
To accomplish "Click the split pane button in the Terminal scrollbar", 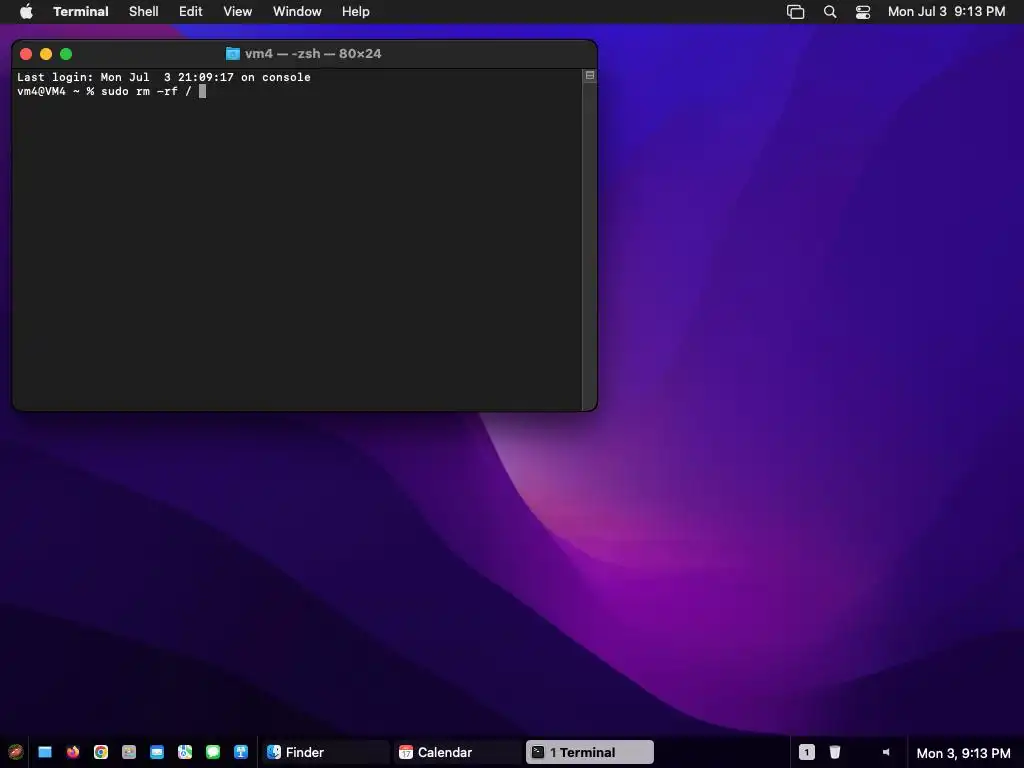I will (x=590, y=76).
